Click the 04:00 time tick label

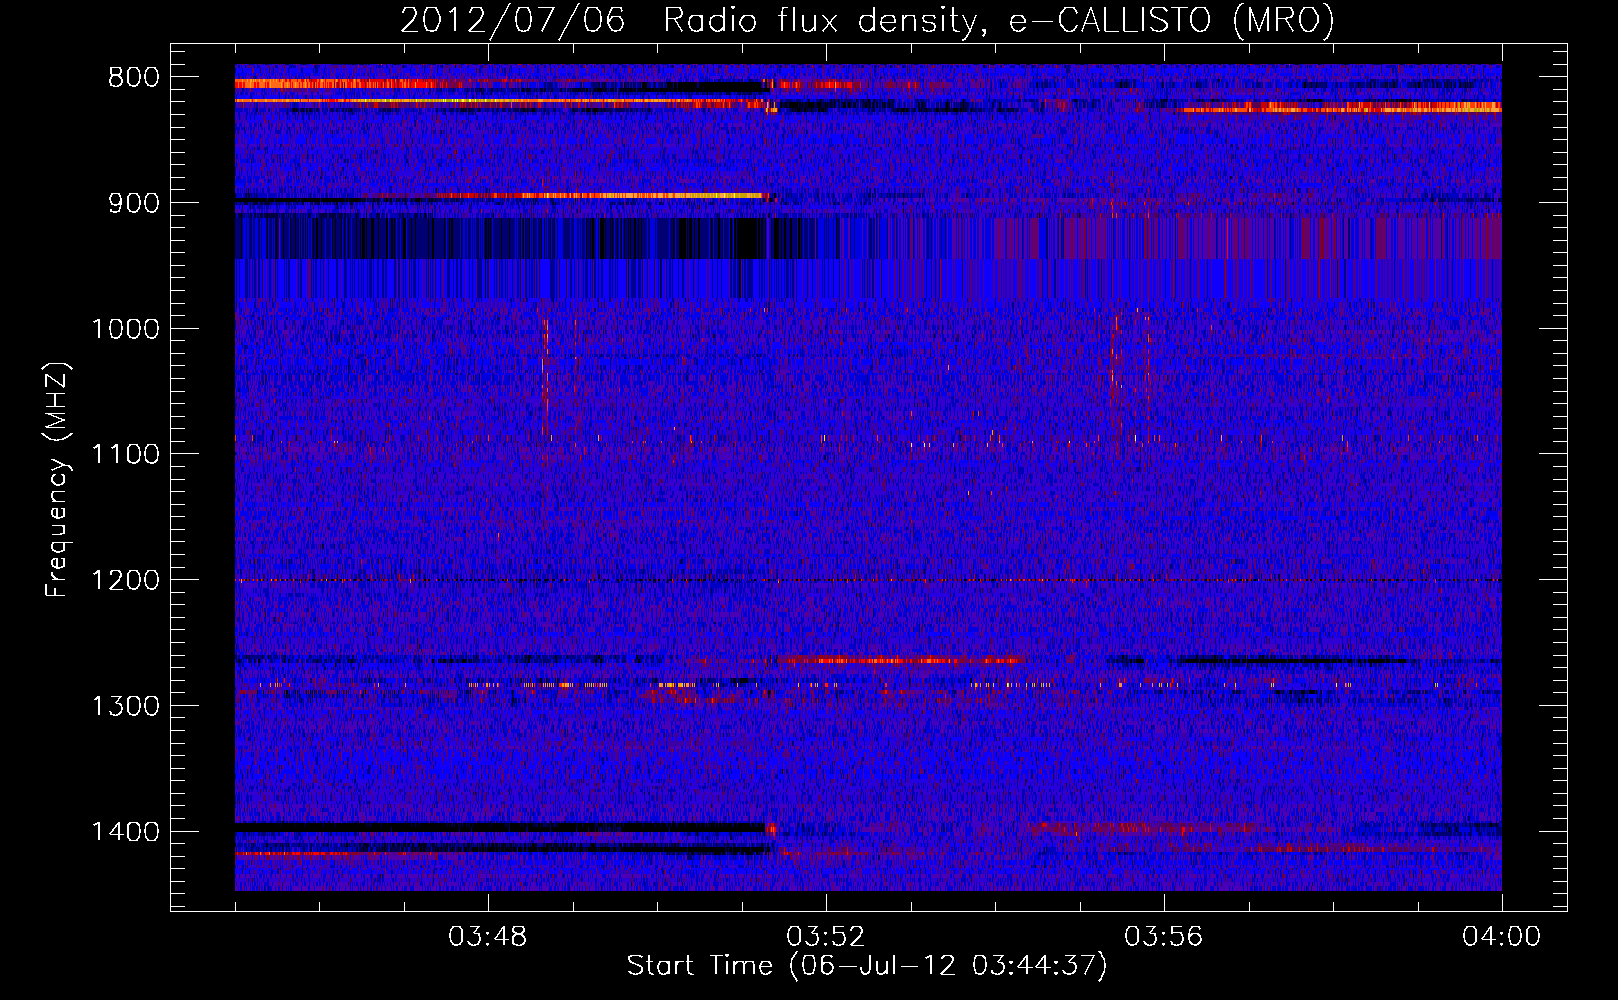[x=1502, y=937]
